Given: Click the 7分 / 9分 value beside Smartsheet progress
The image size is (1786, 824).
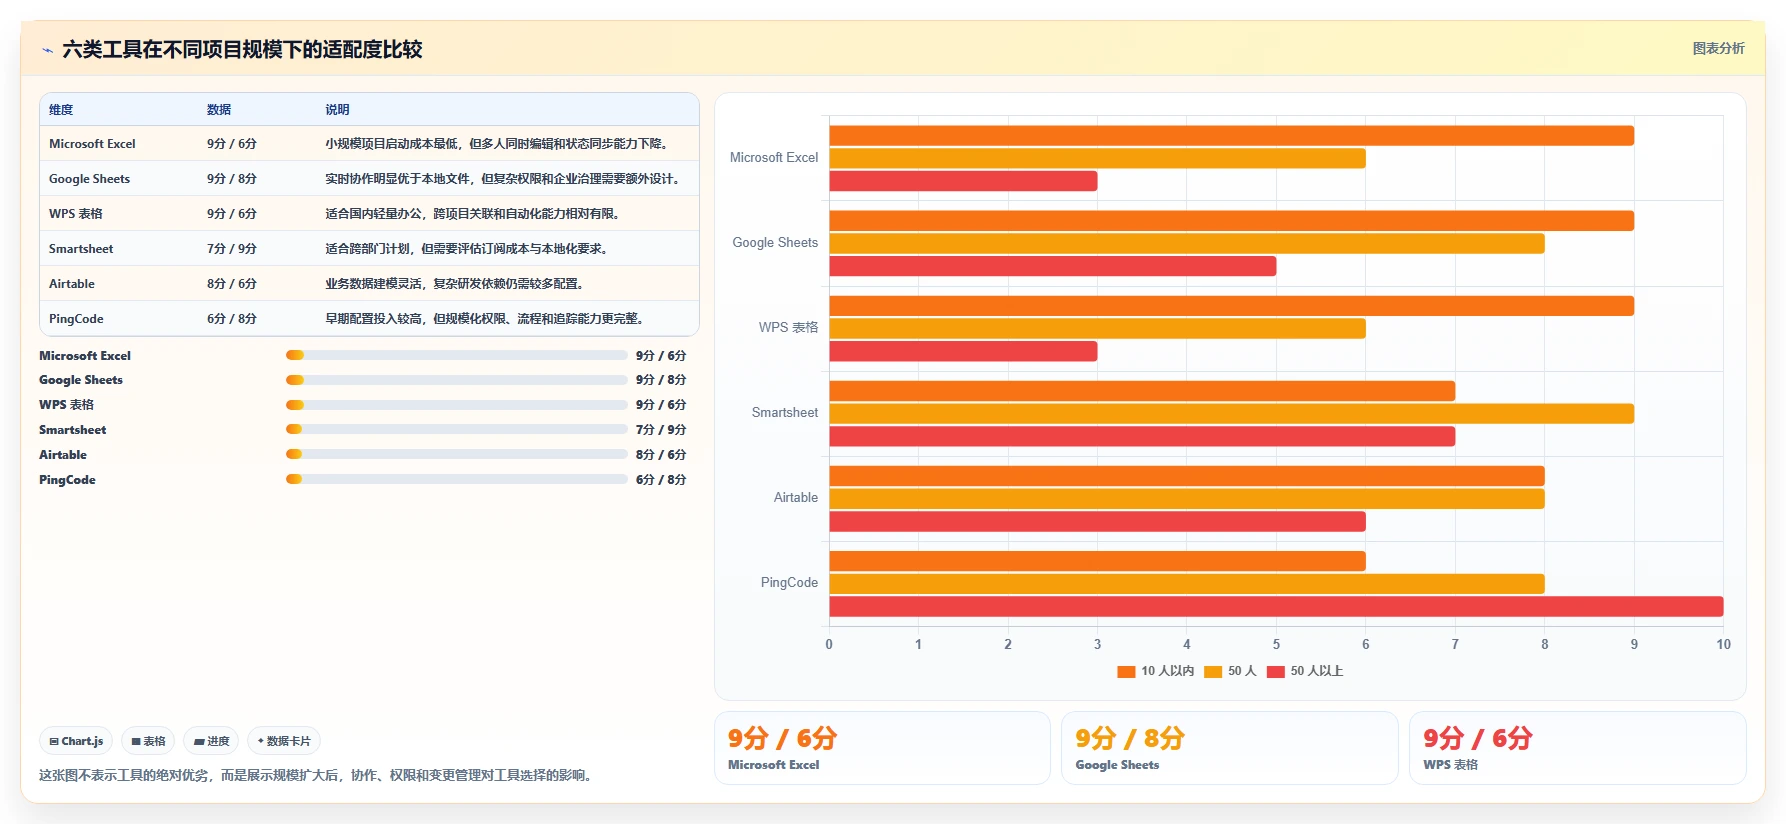Looking at the screenshot, I should pos(661,430).
